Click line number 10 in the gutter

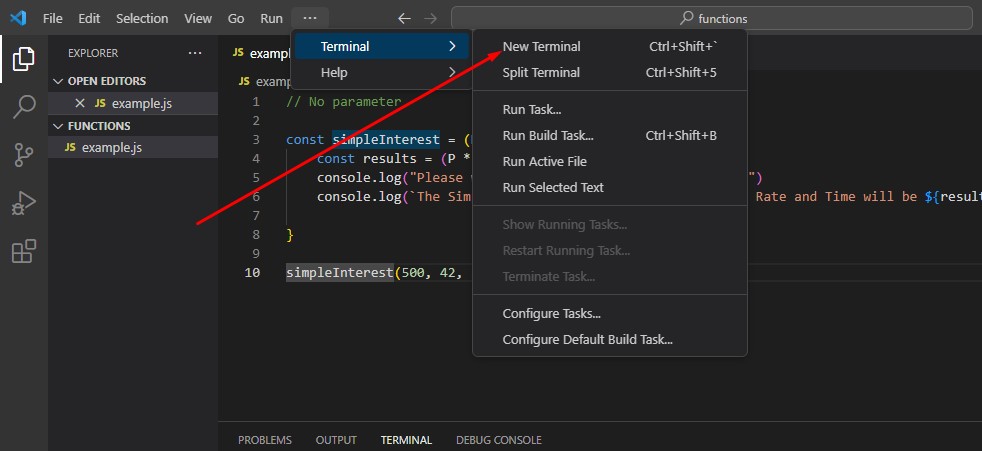click(252, 272)
